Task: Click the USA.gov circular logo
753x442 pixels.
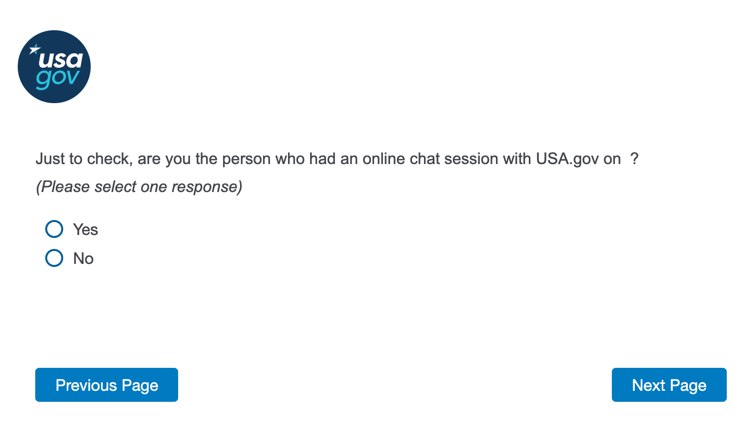Action: [x=54, y=66]
